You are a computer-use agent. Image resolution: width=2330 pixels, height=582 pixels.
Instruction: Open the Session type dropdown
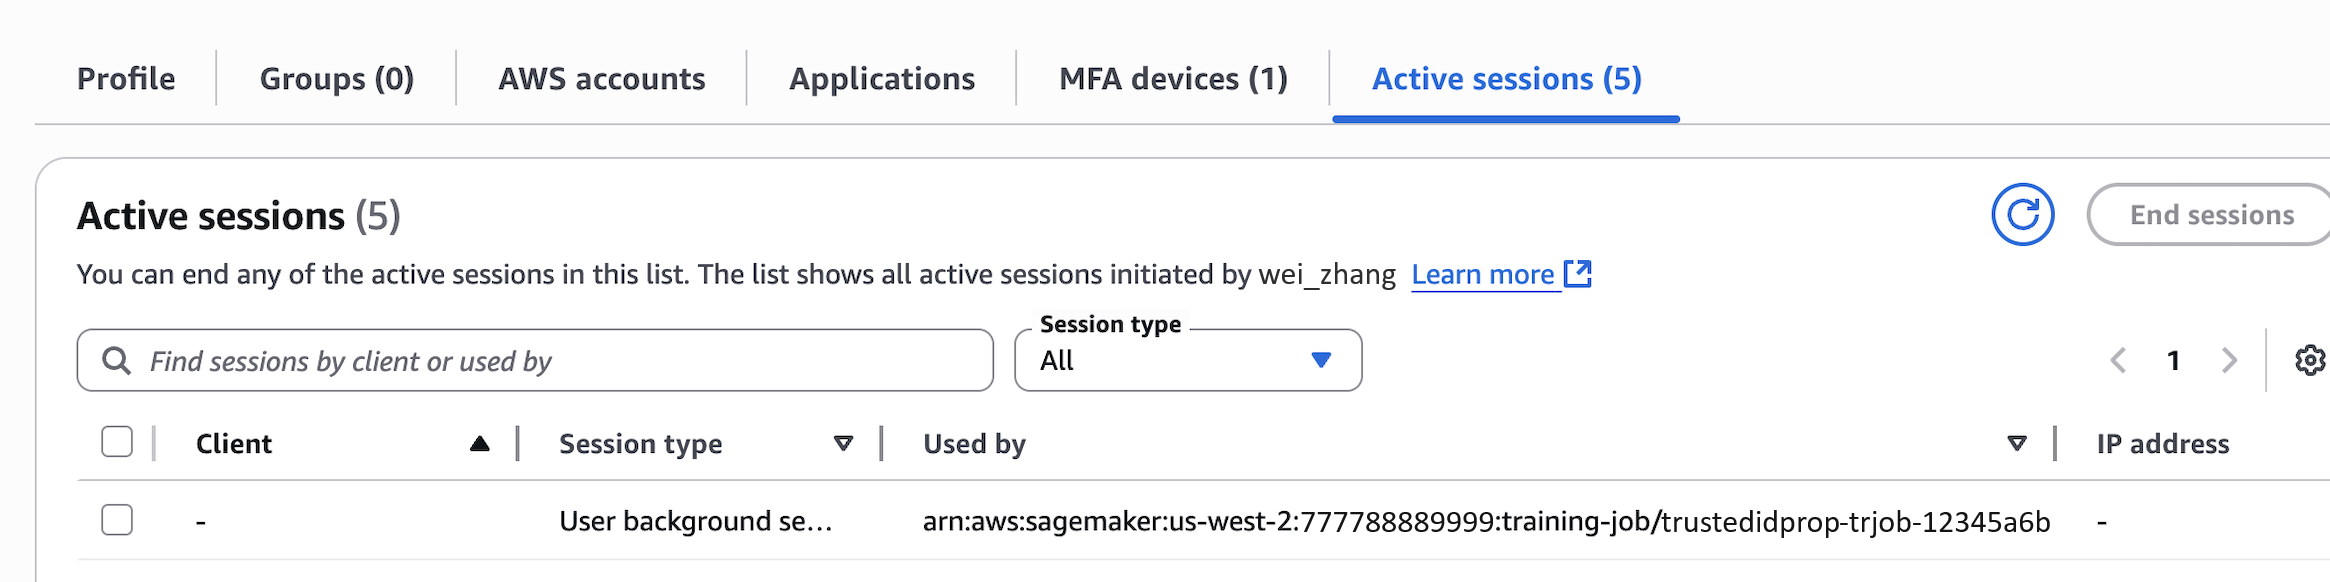point(1188,360)
